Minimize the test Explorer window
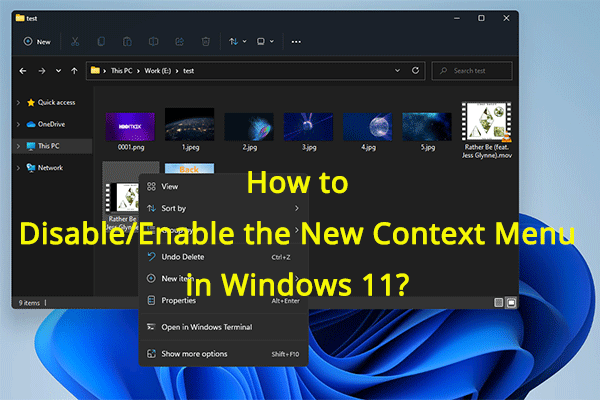This screenshot has height=400, width=600. (457, 18)
